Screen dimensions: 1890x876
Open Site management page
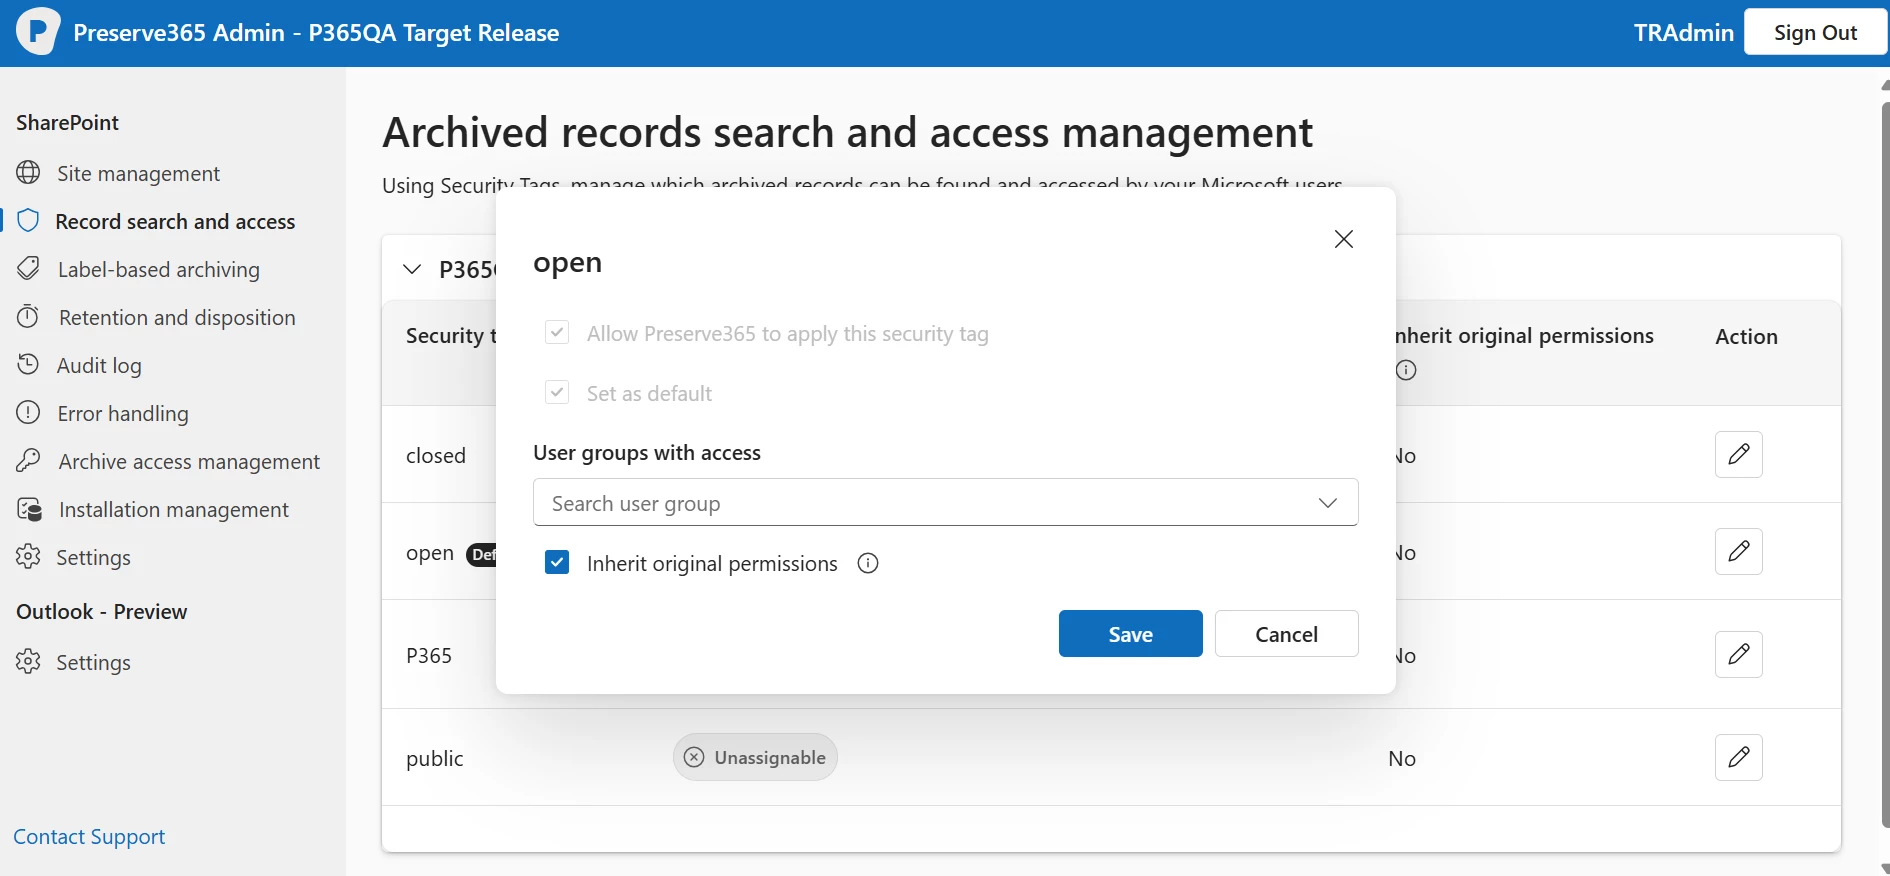point(139,173)
